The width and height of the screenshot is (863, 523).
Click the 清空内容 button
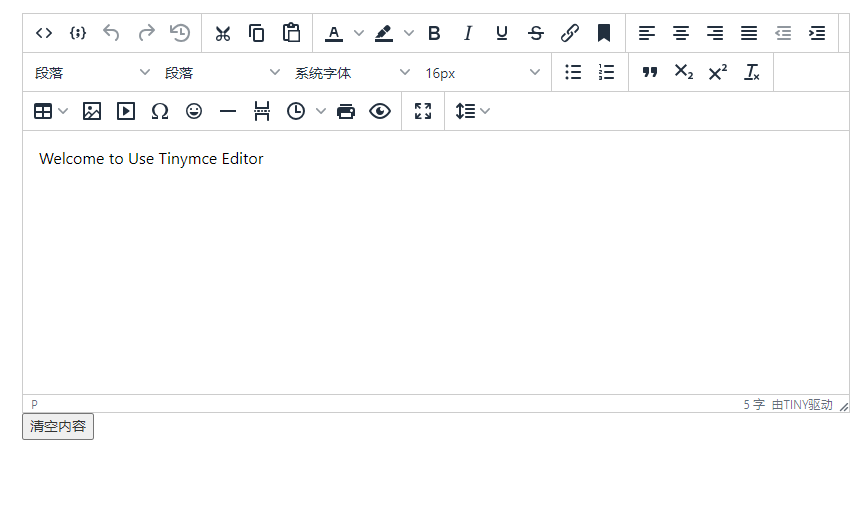click(x=58, y=426)
